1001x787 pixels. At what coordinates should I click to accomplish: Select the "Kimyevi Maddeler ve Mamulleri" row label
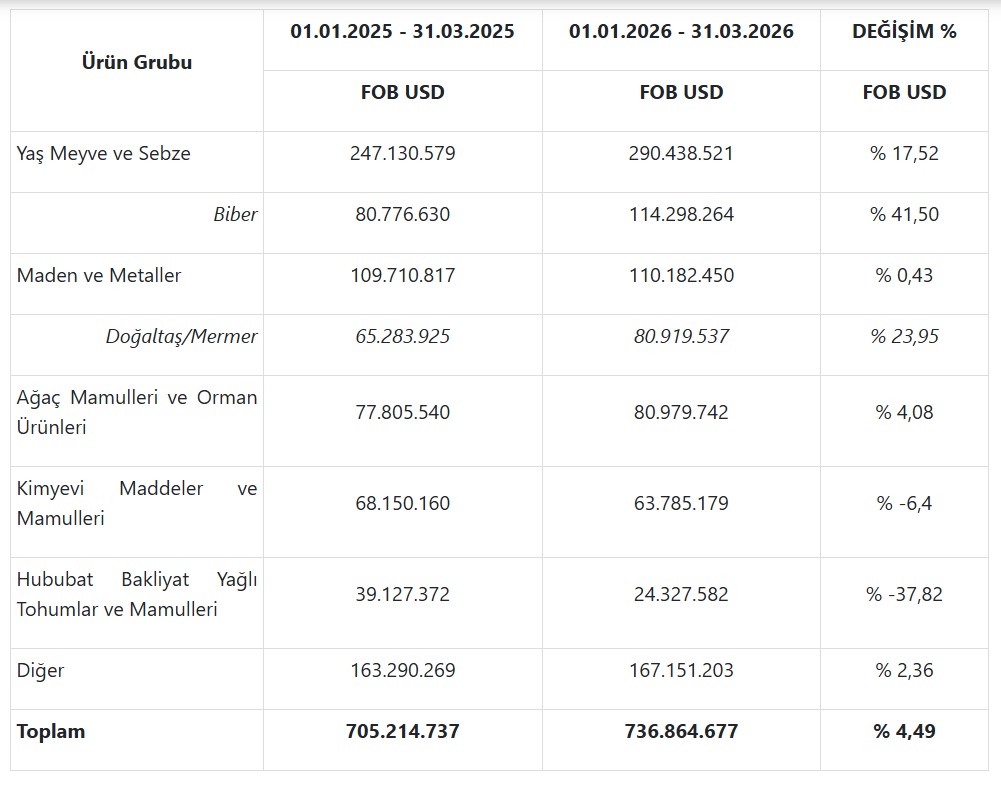pyautogui.click(x=136, y=503)
